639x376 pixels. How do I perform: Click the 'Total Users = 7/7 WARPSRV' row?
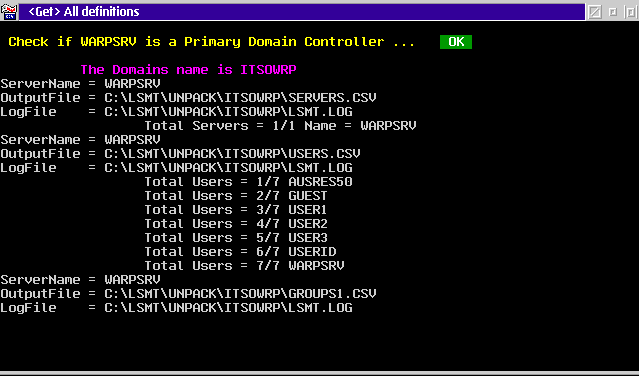click(244, 266)
